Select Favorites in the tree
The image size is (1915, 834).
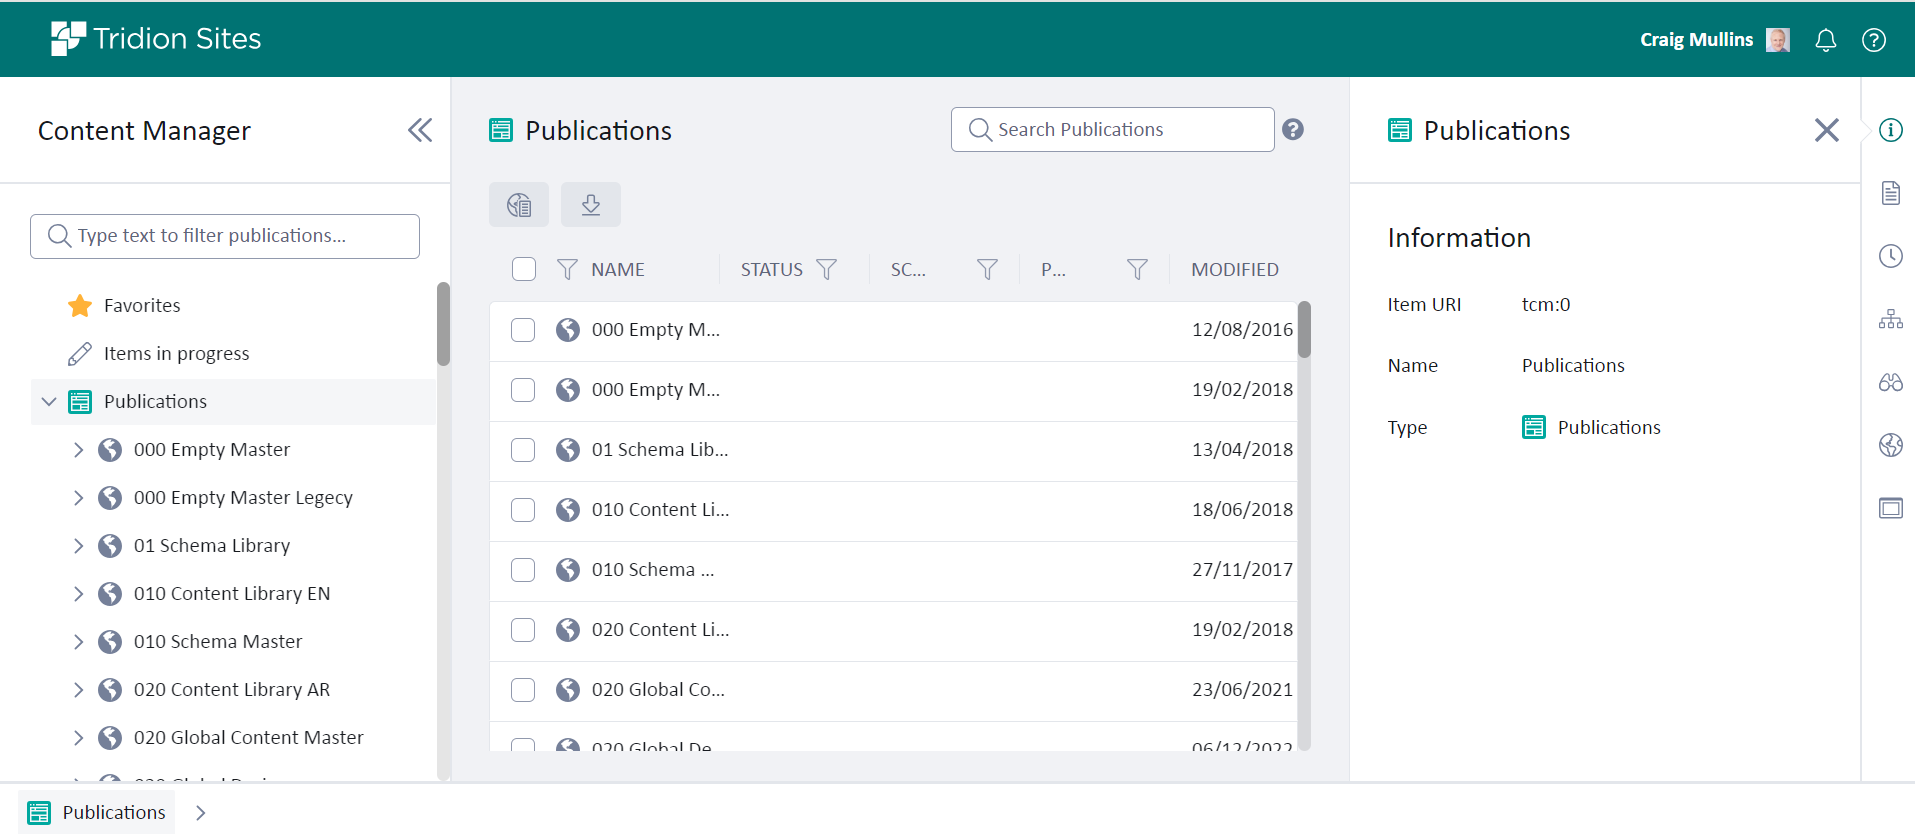point(142,305)
